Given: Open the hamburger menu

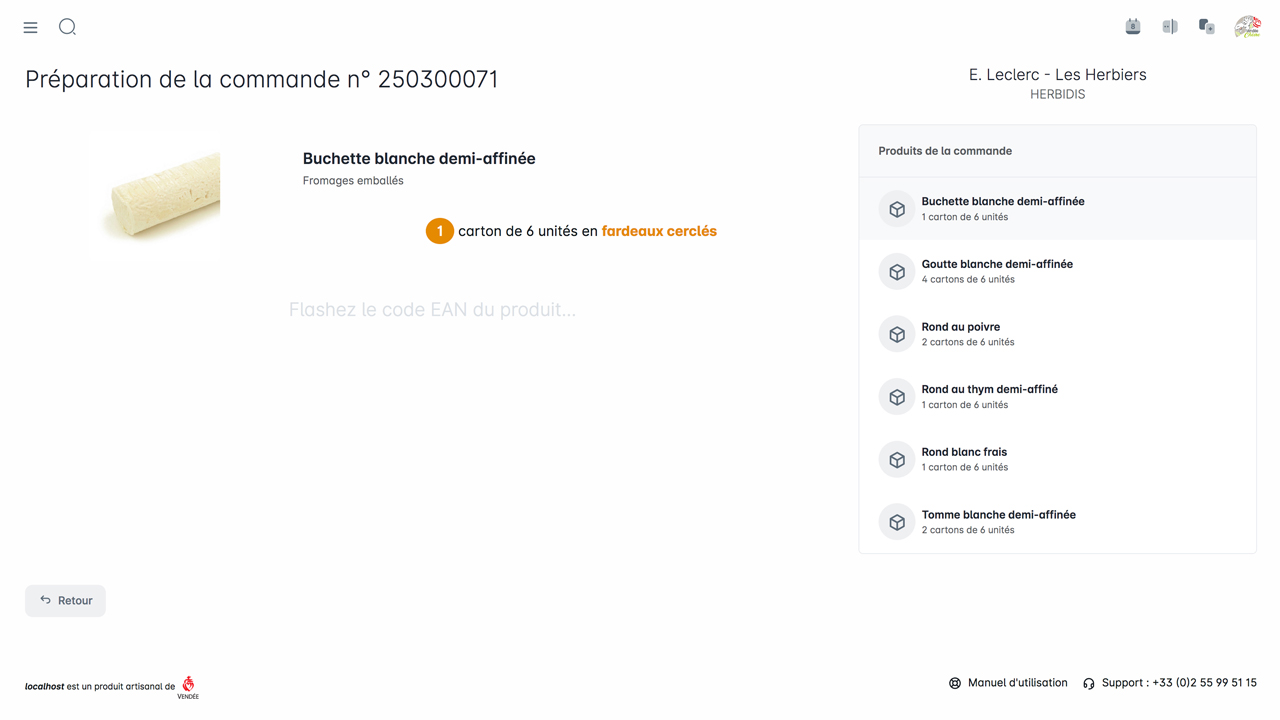Looking at the screenshot, I should (30, 28).
